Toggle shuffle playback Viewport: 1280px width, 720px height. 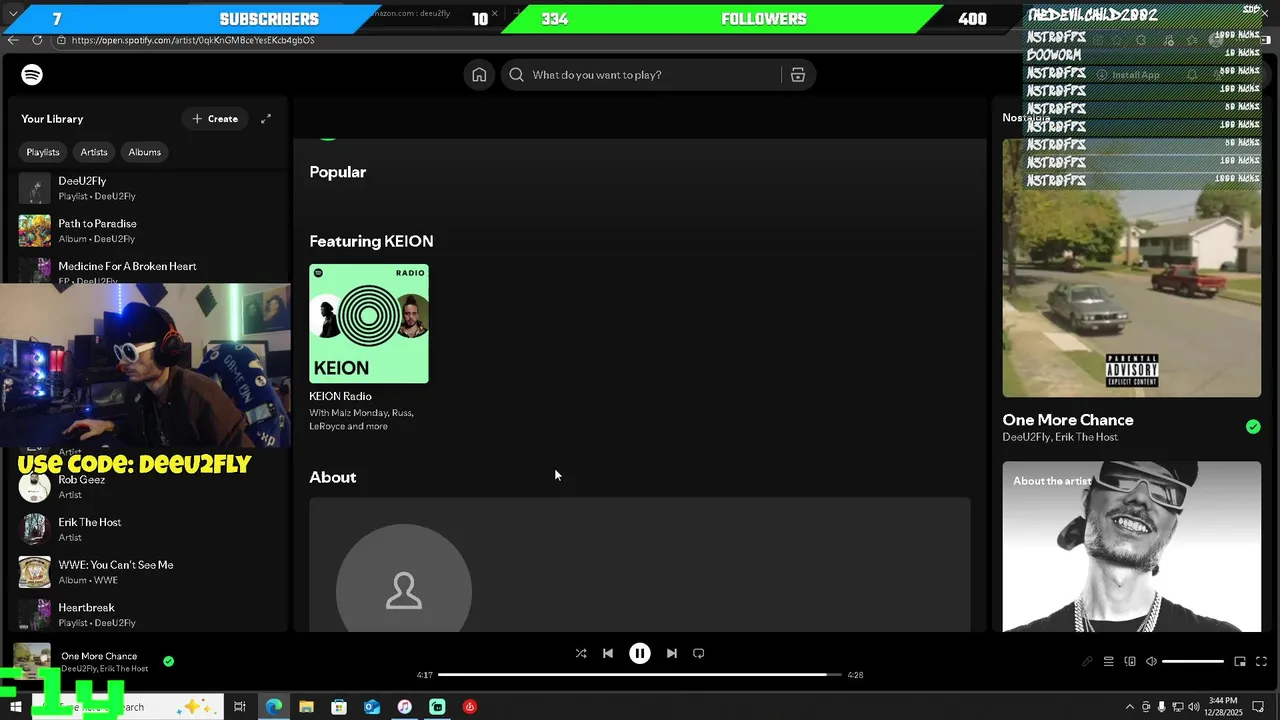coord(581,653)
